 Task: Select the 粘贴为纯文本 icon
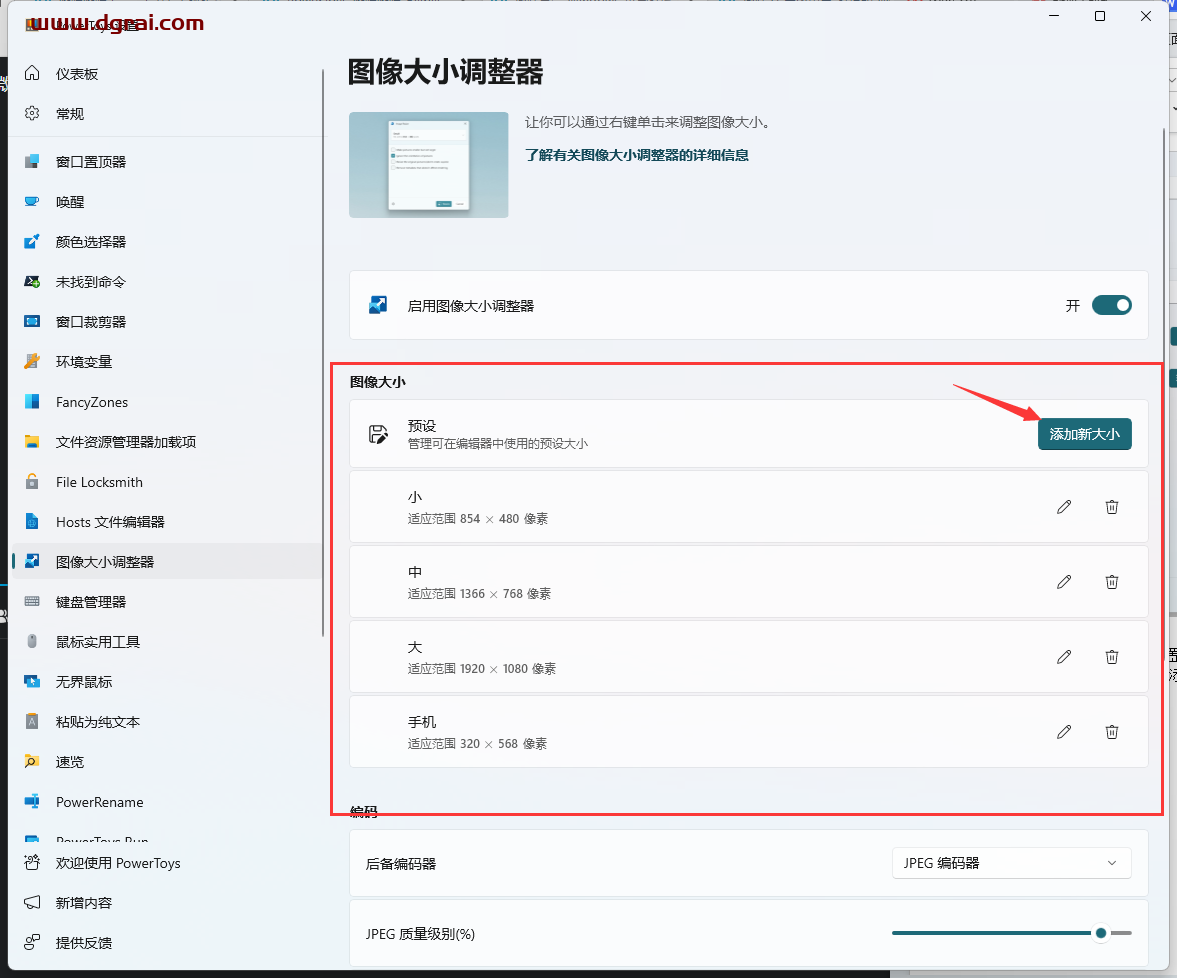[32, 721]
